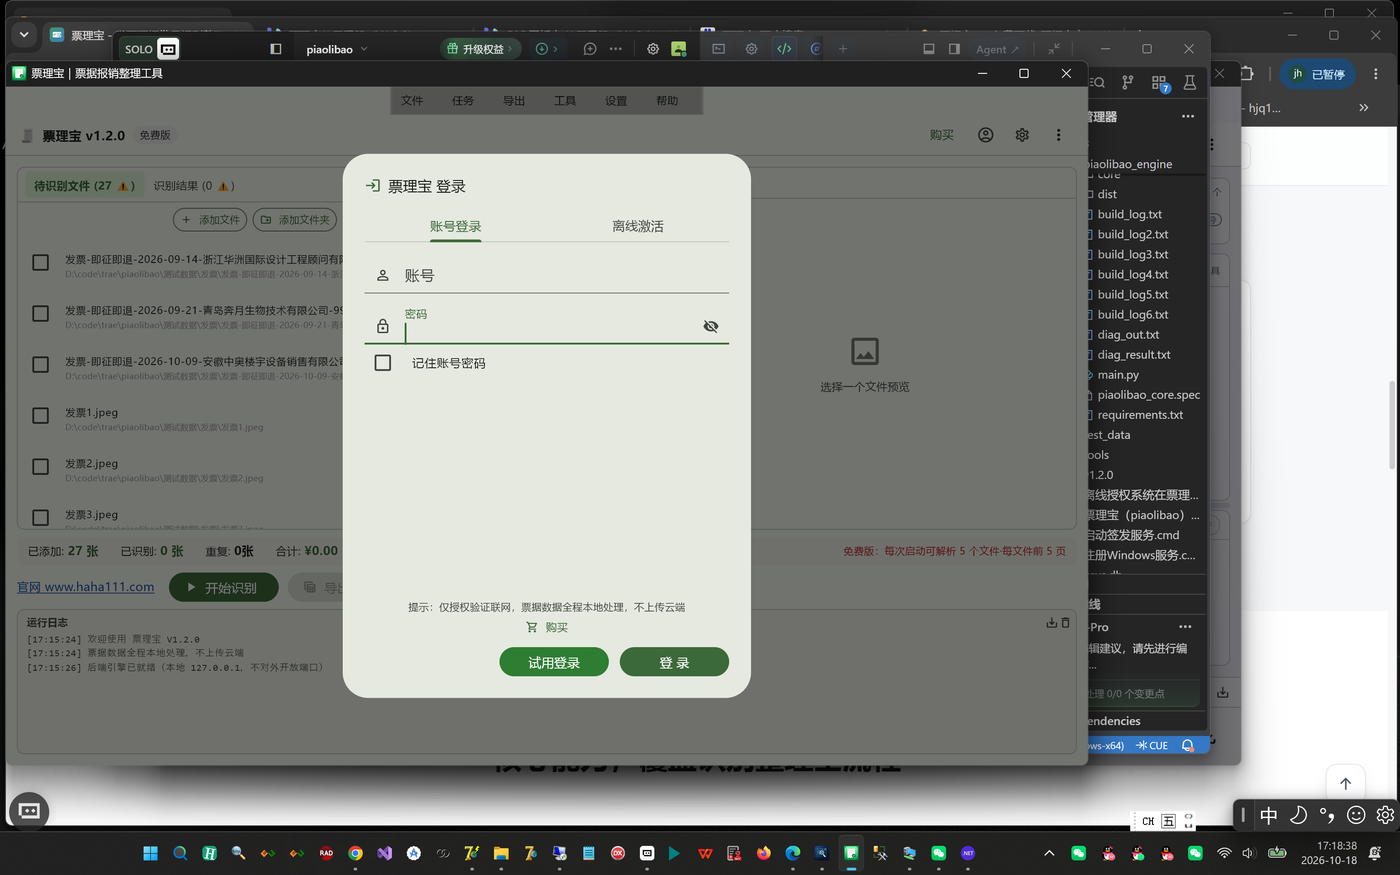Click the terminal icon in IDE toolbar
The image size is (1400, 875).
[x=719, y=49]
